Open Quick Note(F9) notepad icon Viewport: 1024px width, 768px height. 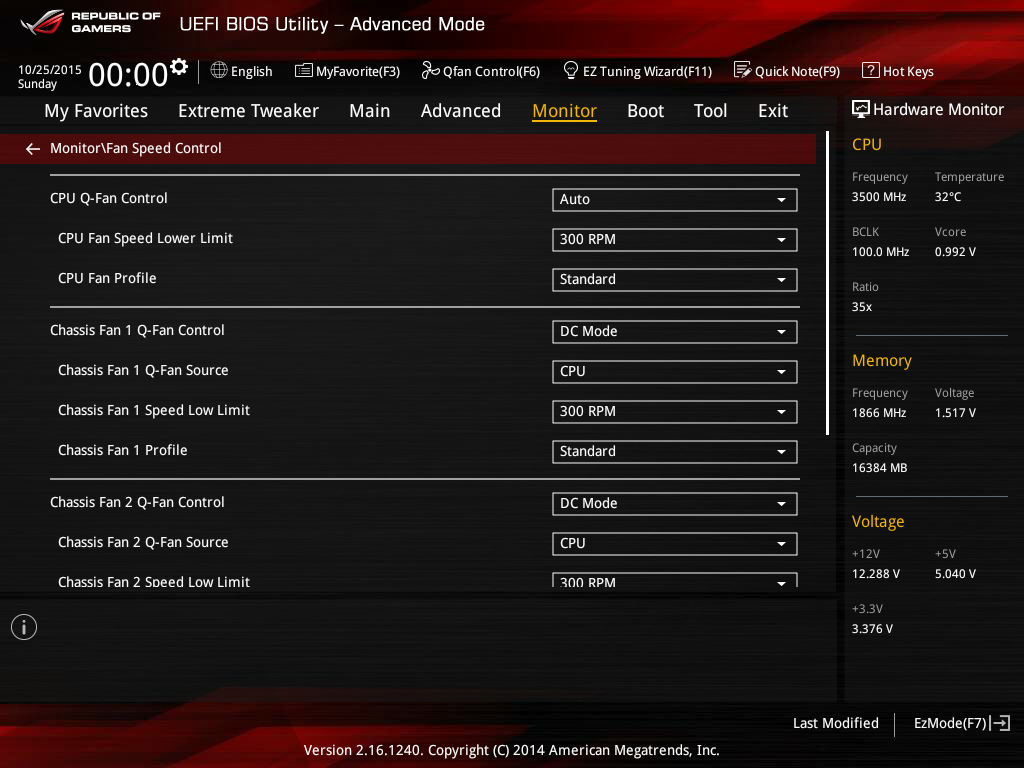(743, 70)
